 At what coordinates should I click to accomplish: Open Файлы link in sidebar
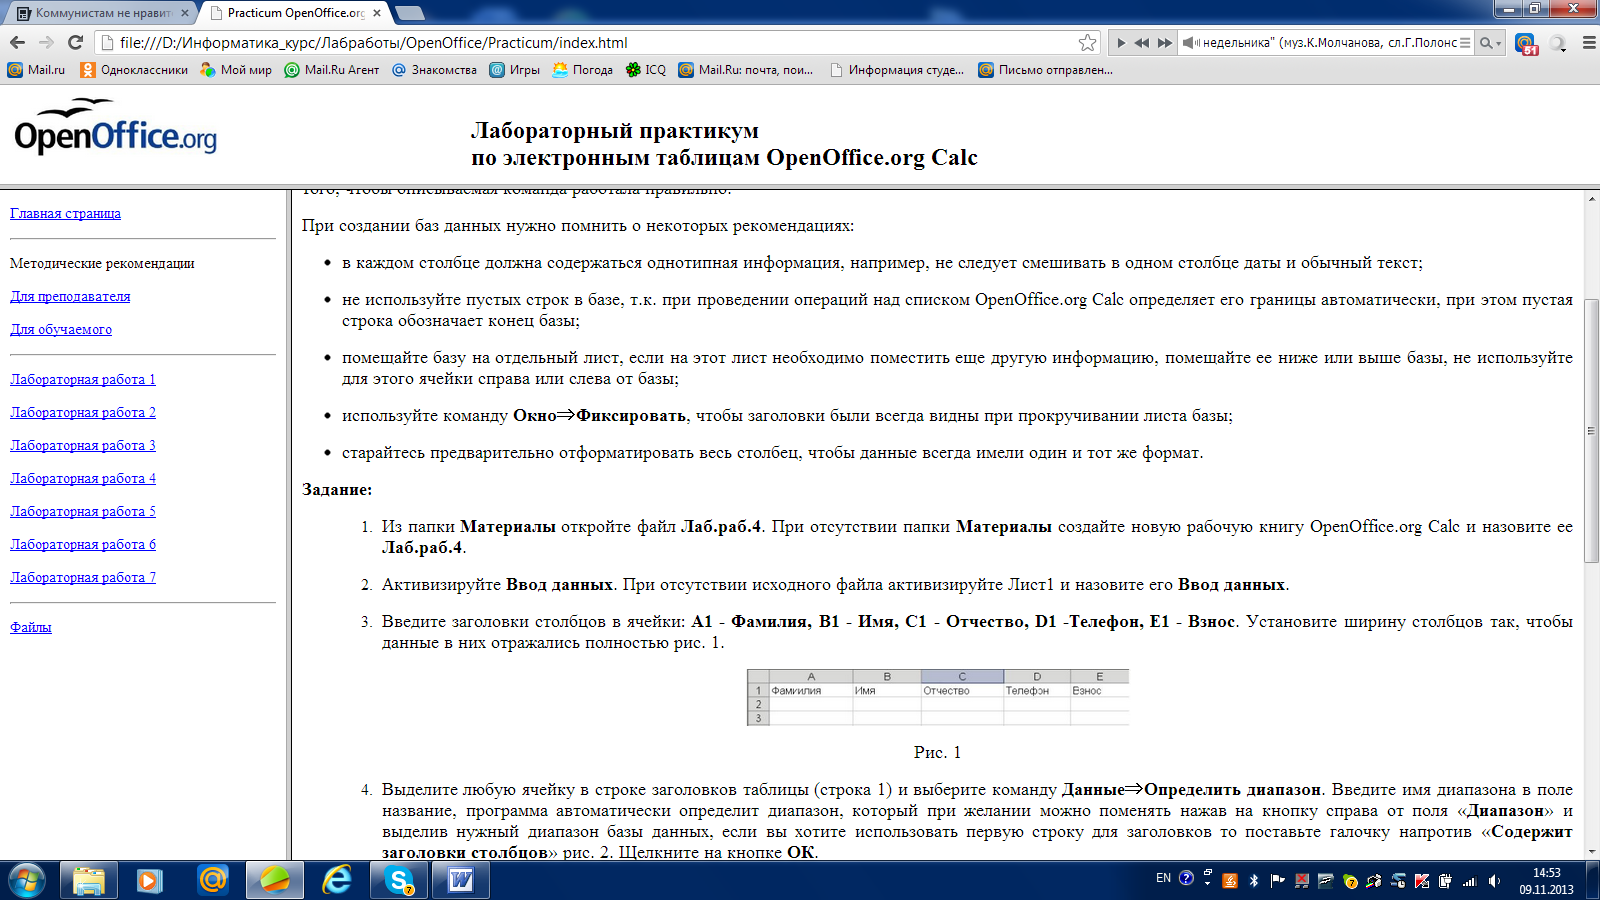31,627
